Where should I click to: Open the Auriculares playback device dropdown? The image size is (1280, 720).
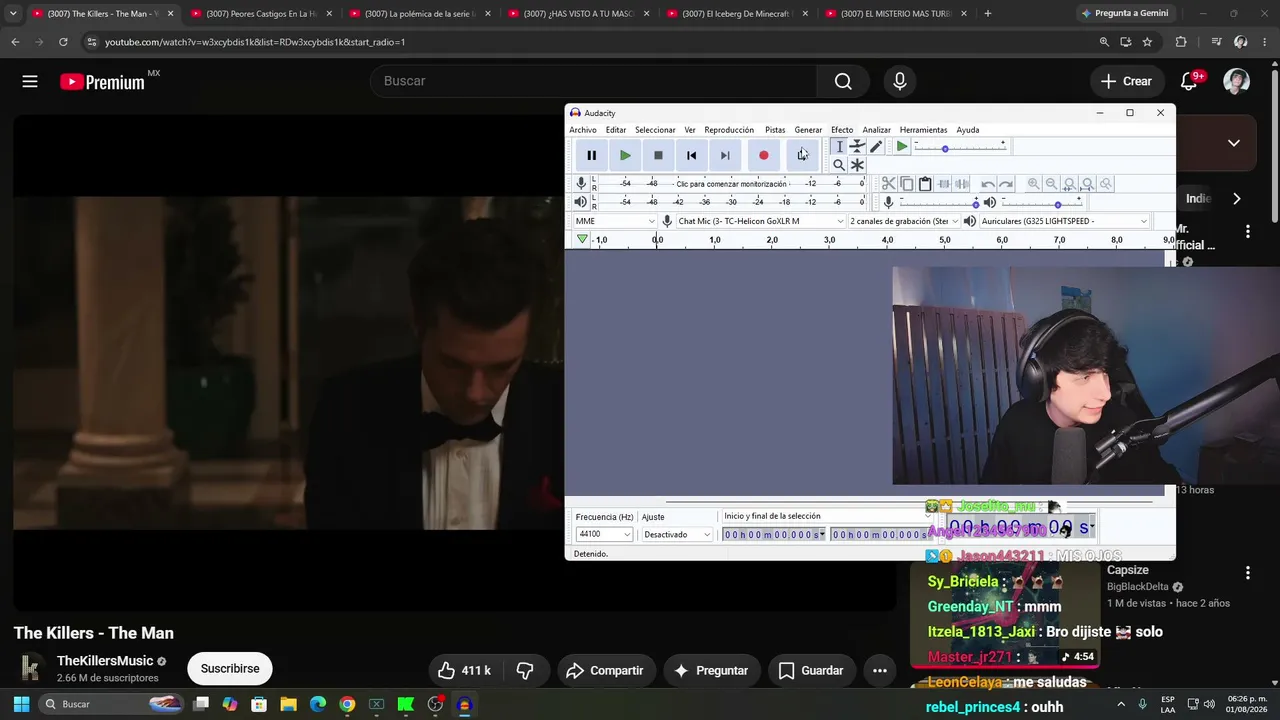(x=1064, y=221)
